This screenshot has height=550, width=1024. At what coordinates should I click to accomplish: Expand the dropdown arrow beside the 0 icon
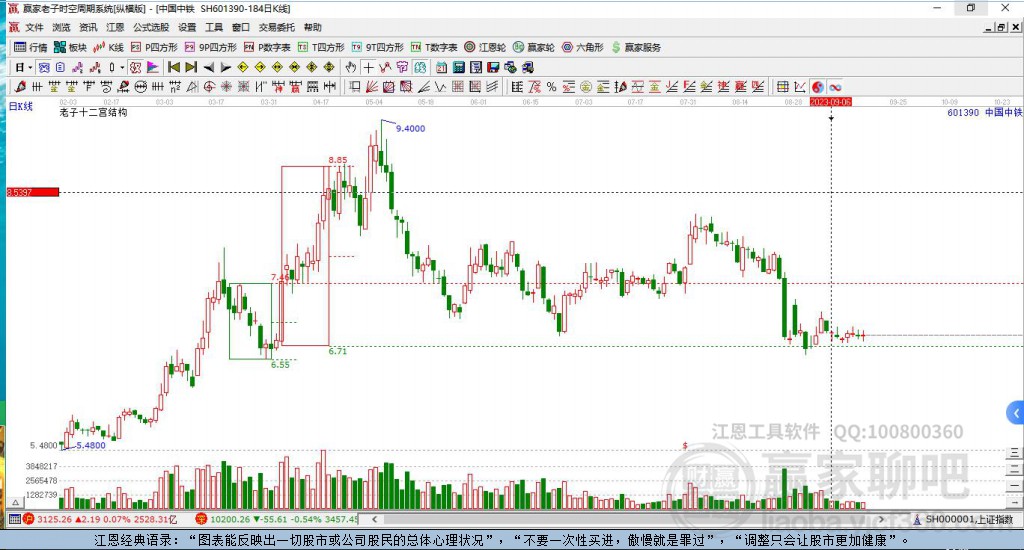(121, 67)
